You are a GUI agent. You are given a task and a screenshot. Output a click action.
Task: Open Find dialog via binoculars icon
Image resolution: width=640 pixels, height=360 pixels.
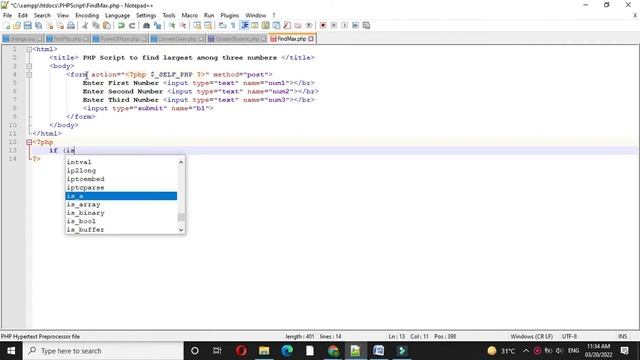[146, 25]
